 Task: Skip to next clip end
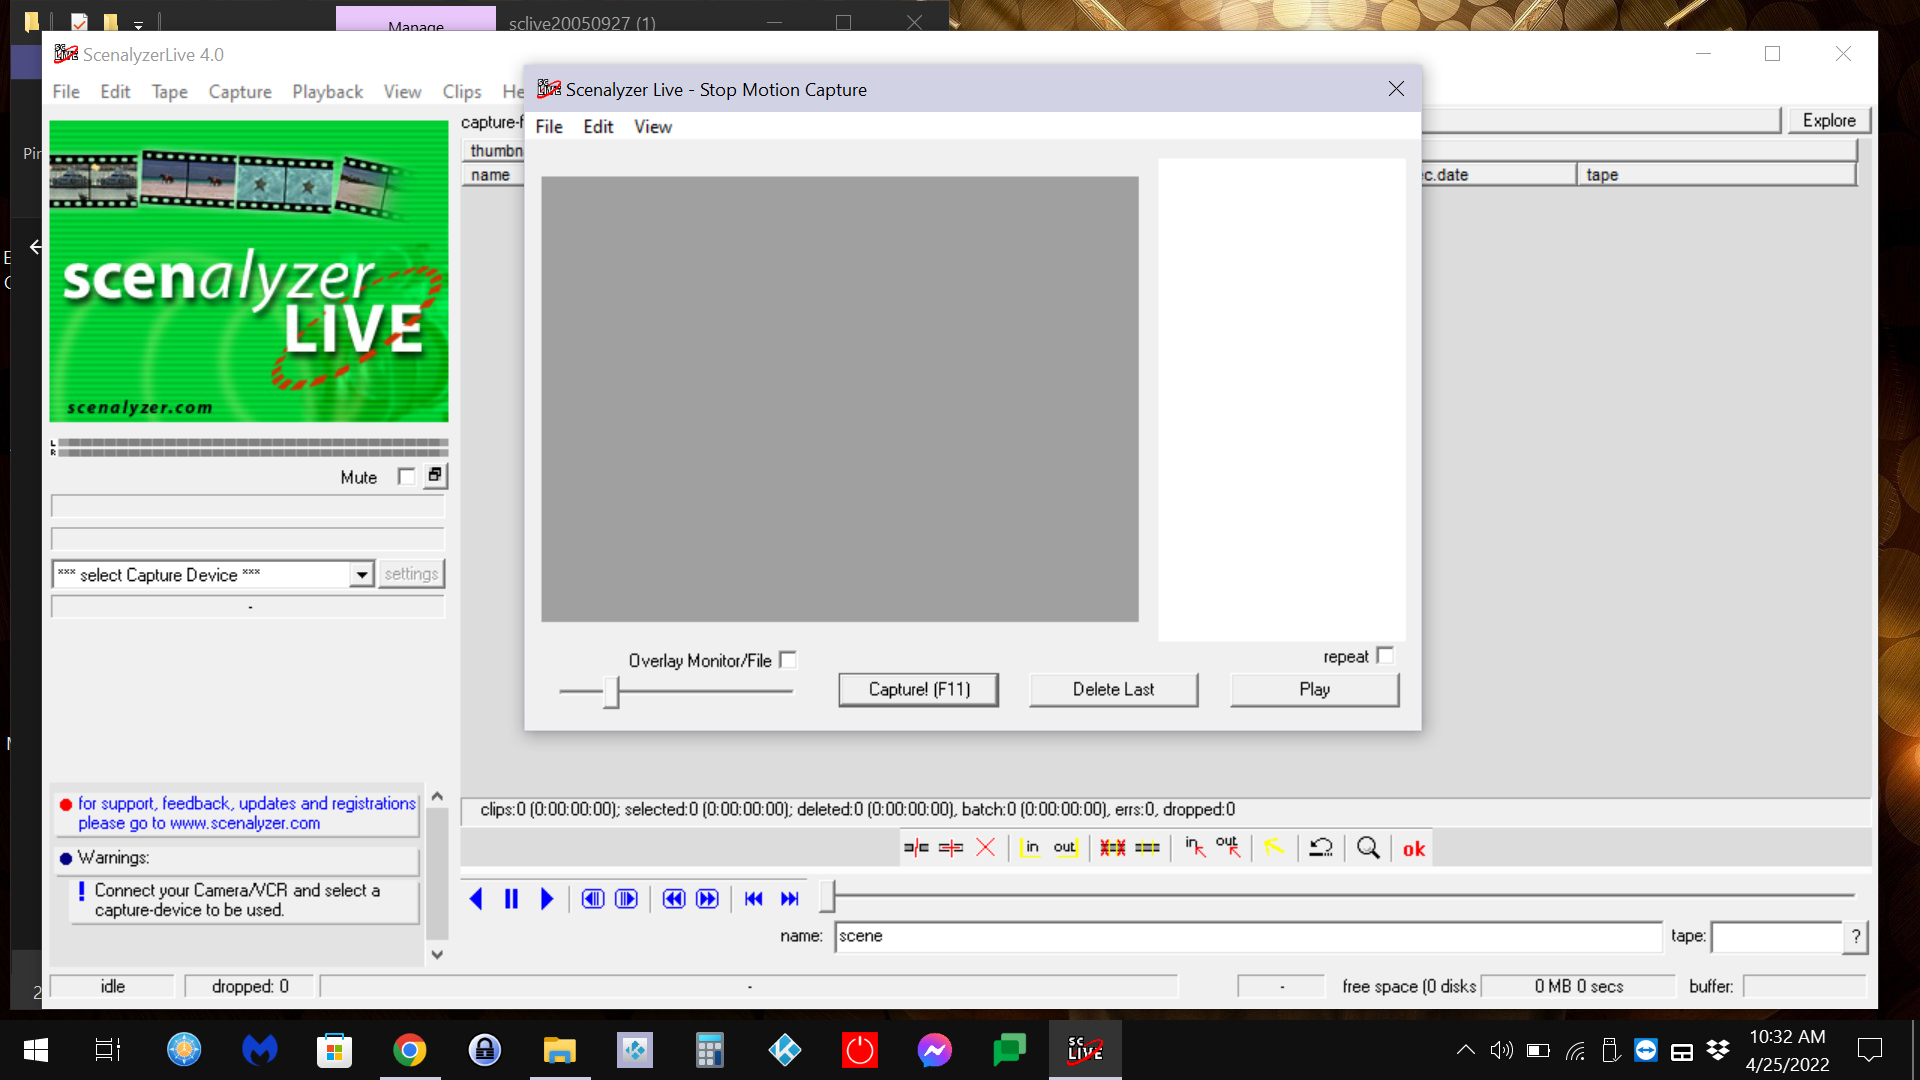tap(790, 899)
